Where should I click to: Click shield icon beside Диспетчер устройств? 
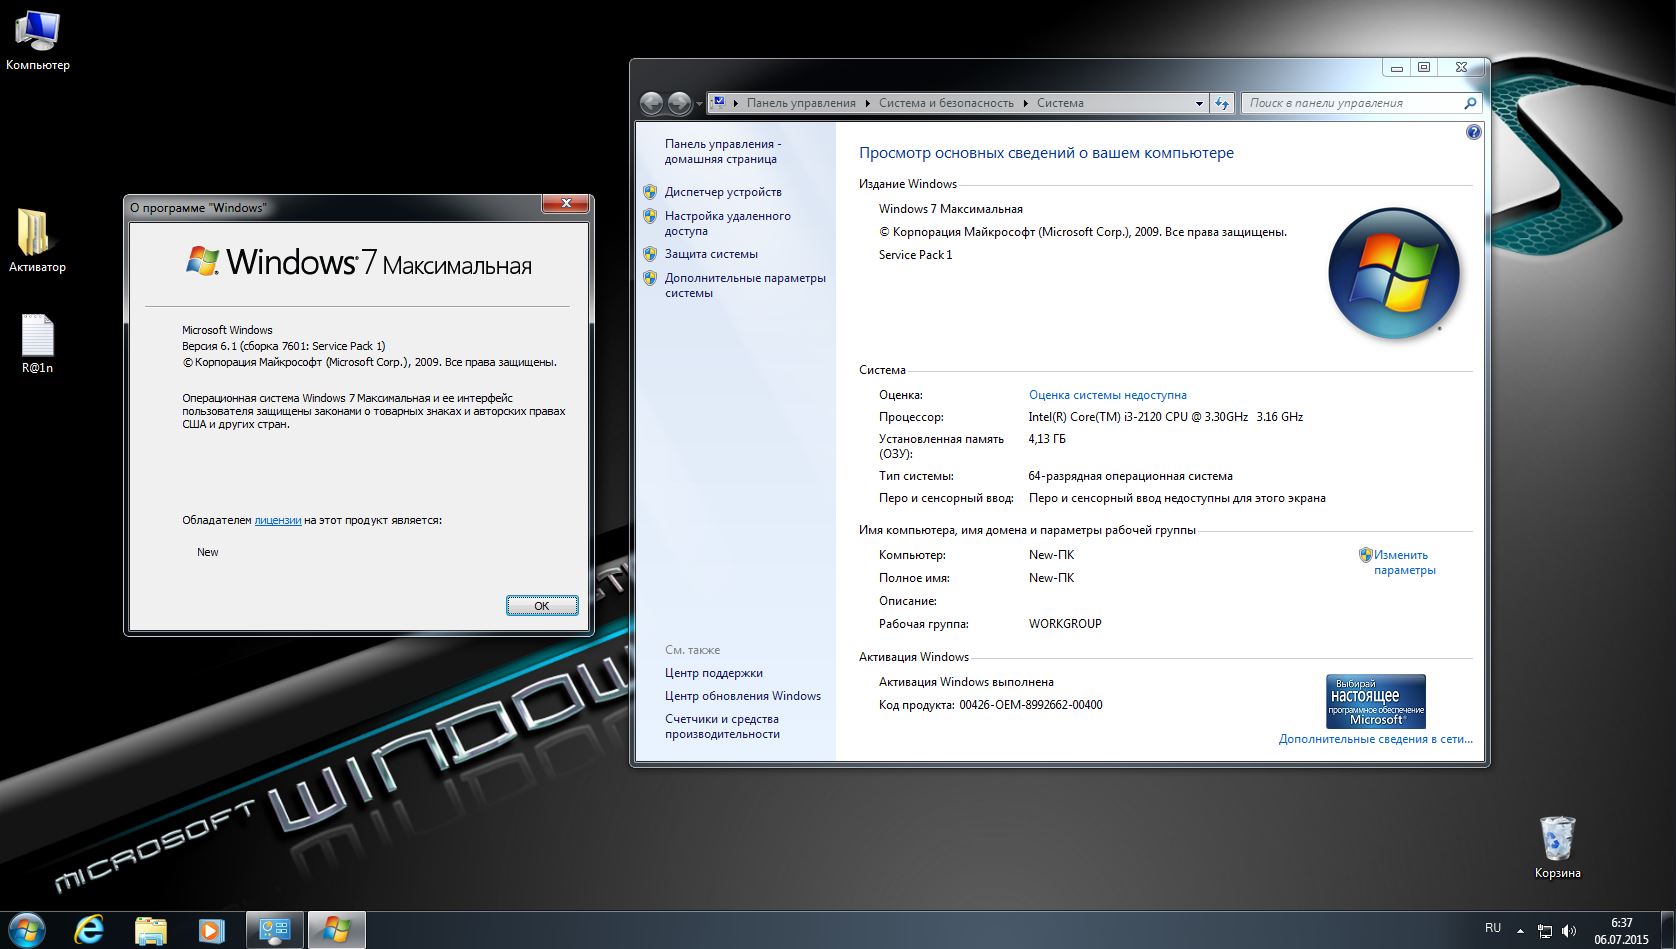pyautogui.click(x=650, y=192)
